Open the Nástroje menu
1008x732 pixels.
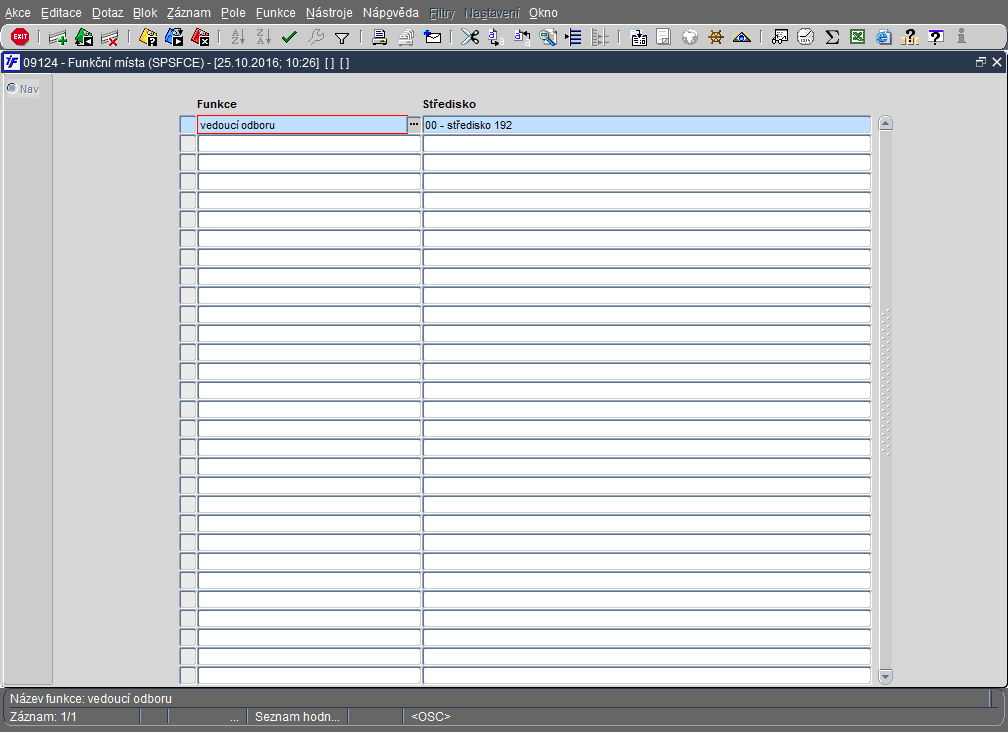click(x=329, y=13)
